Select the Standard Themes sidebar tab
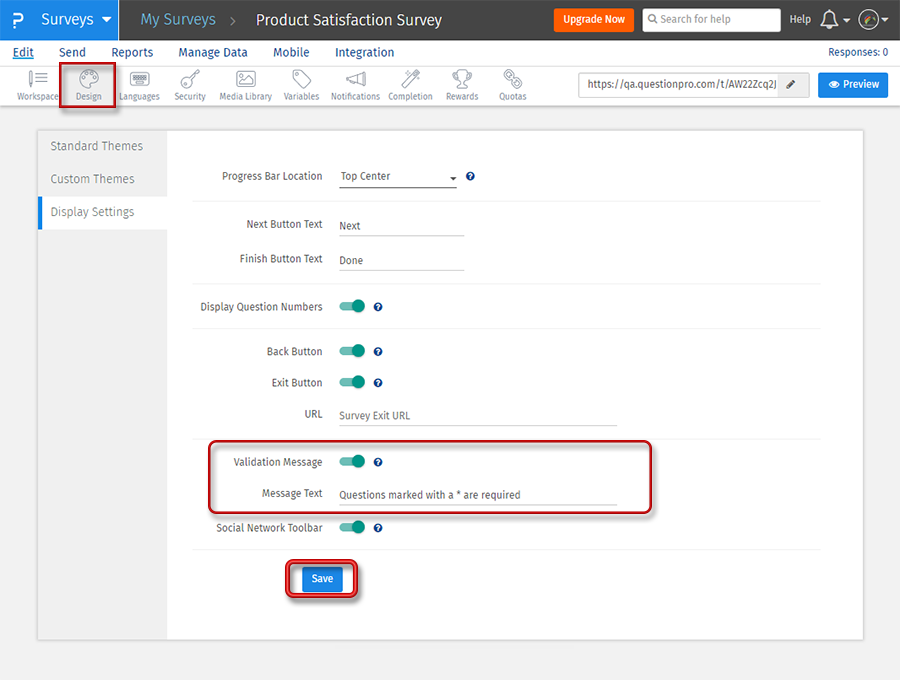Viewport: 900px width, 680px height. point(97,146)
